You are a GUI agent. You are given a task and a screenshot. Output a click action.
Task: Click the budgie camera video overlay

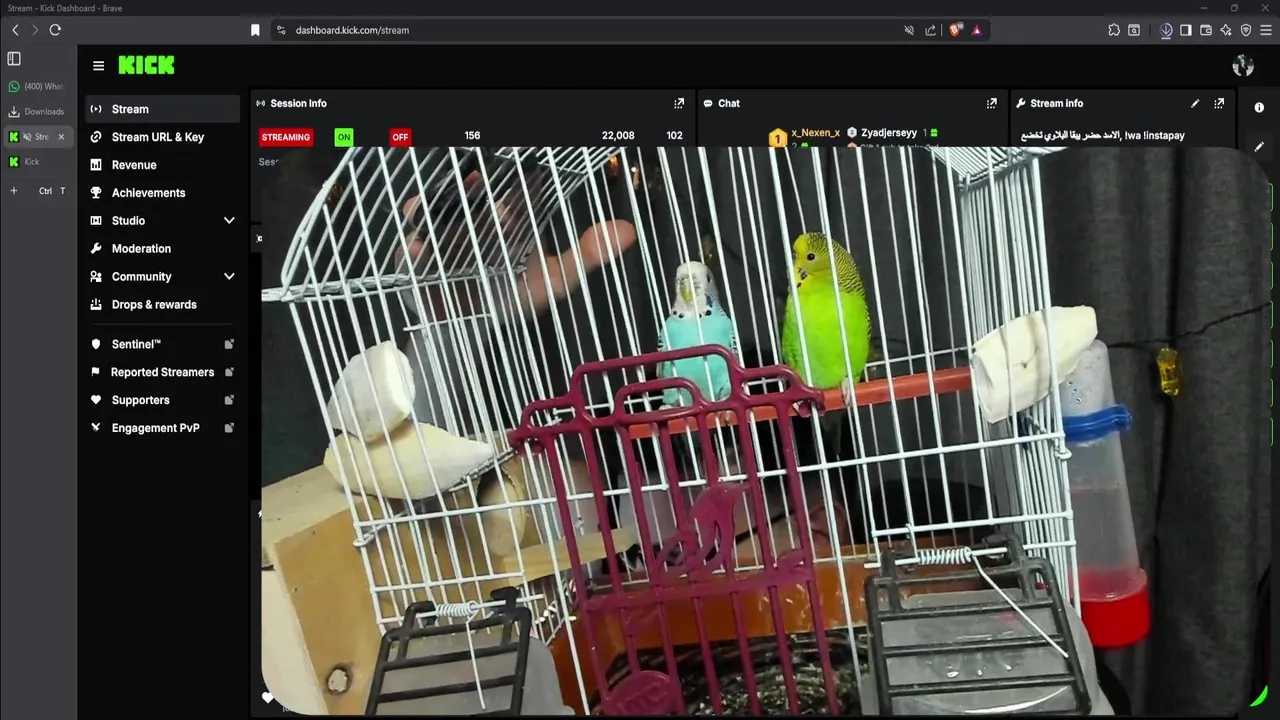[765, 431]
